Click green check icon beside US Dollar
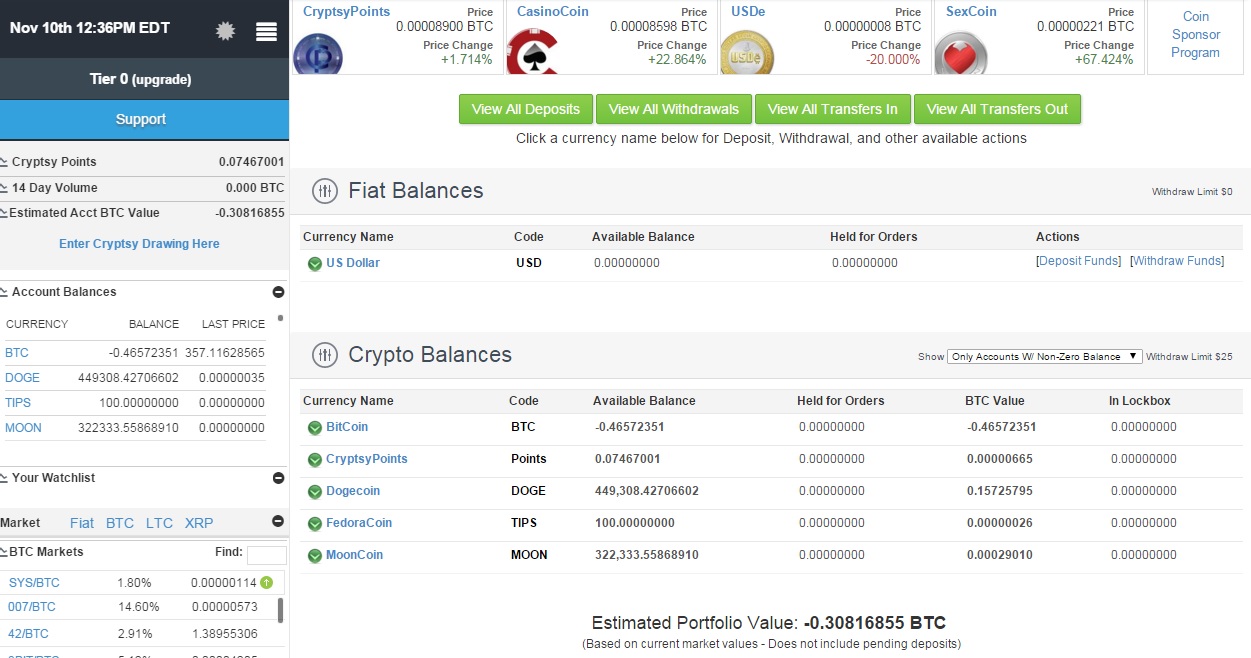The width and height of the screenshot is (1251, 658). coord(314,264)
